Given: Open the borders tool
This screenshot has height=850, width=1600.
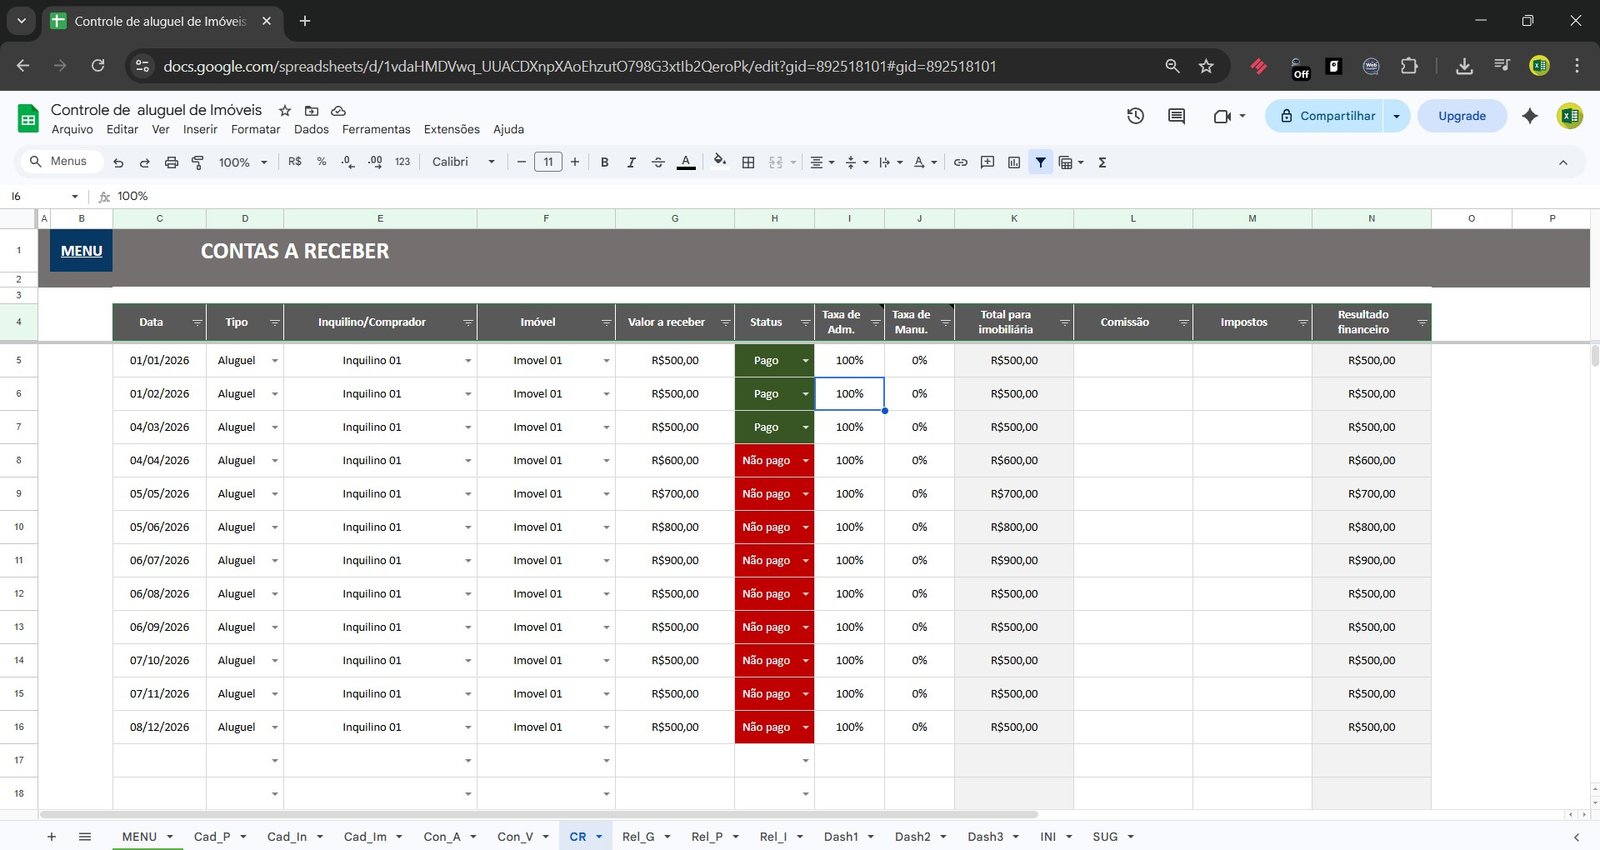Looking at the screenshot, I should (748, 162).
